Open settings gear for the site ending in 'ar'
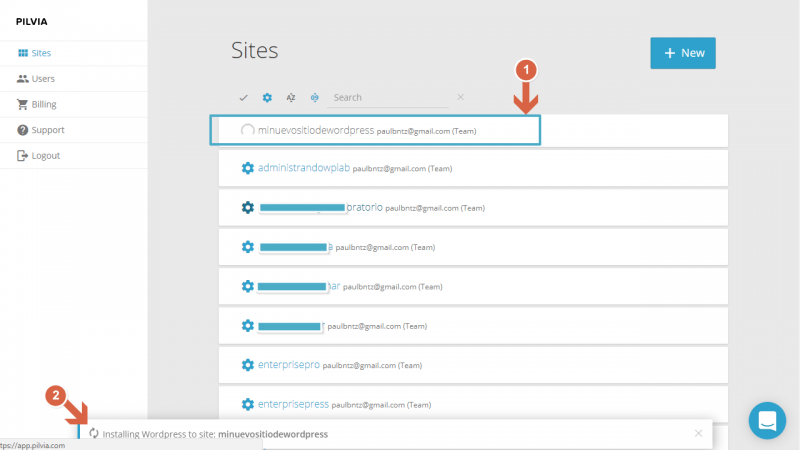800x450 pixels. (247, 286)
